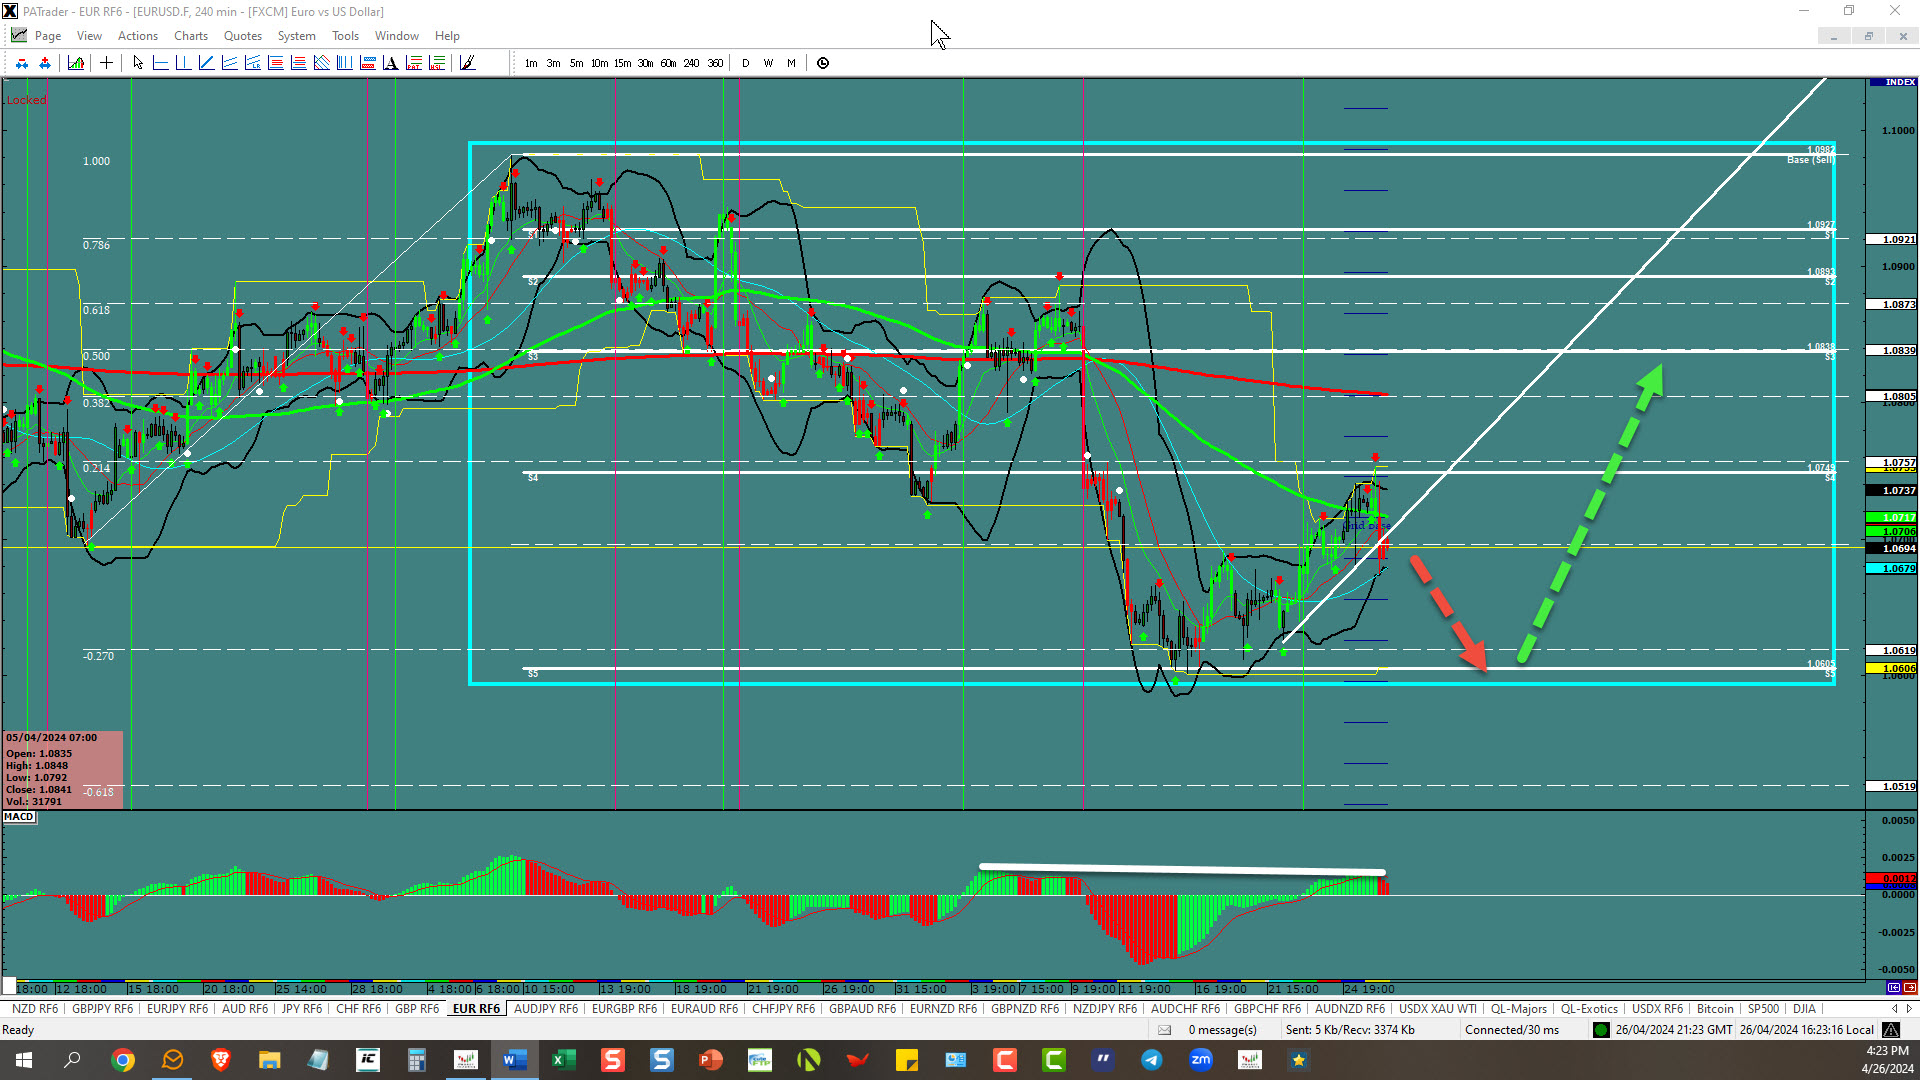Image resolution: width=1920 pixels, height=1080 pixels.
Task: Switch chart to 15m timeframe
Action: [622, 63]
